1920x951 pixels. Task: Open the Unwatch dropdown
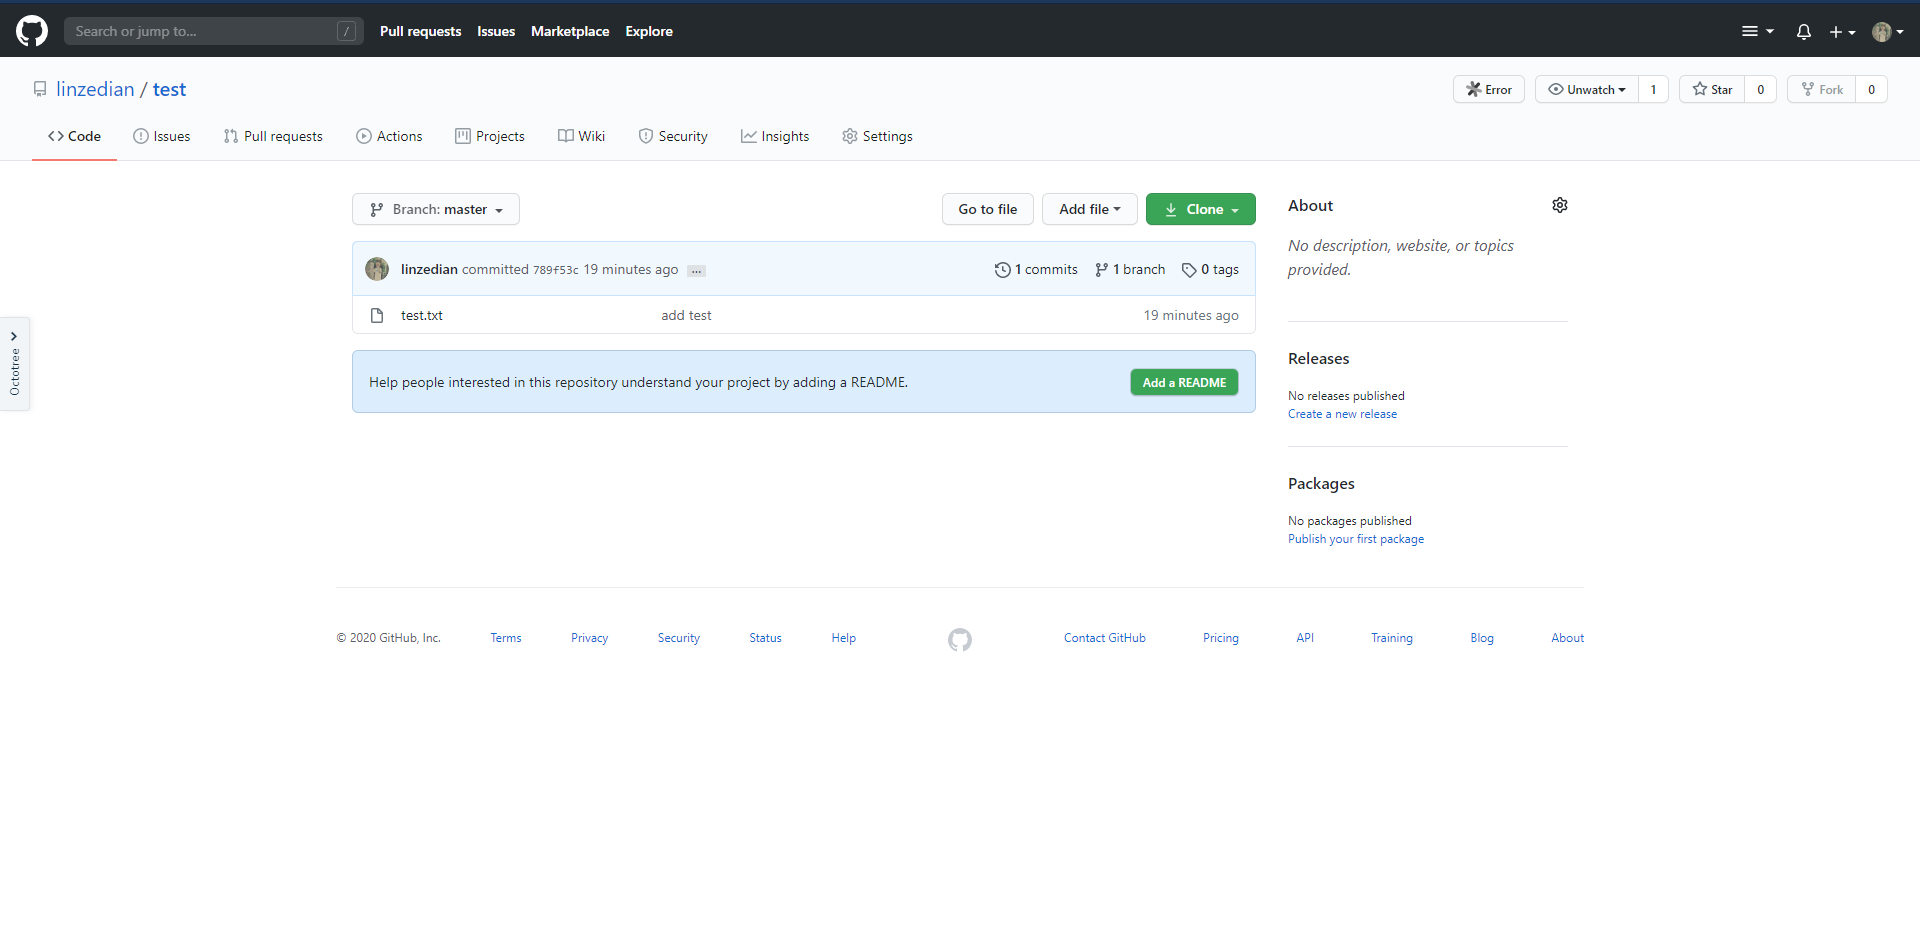point(1587,89)
